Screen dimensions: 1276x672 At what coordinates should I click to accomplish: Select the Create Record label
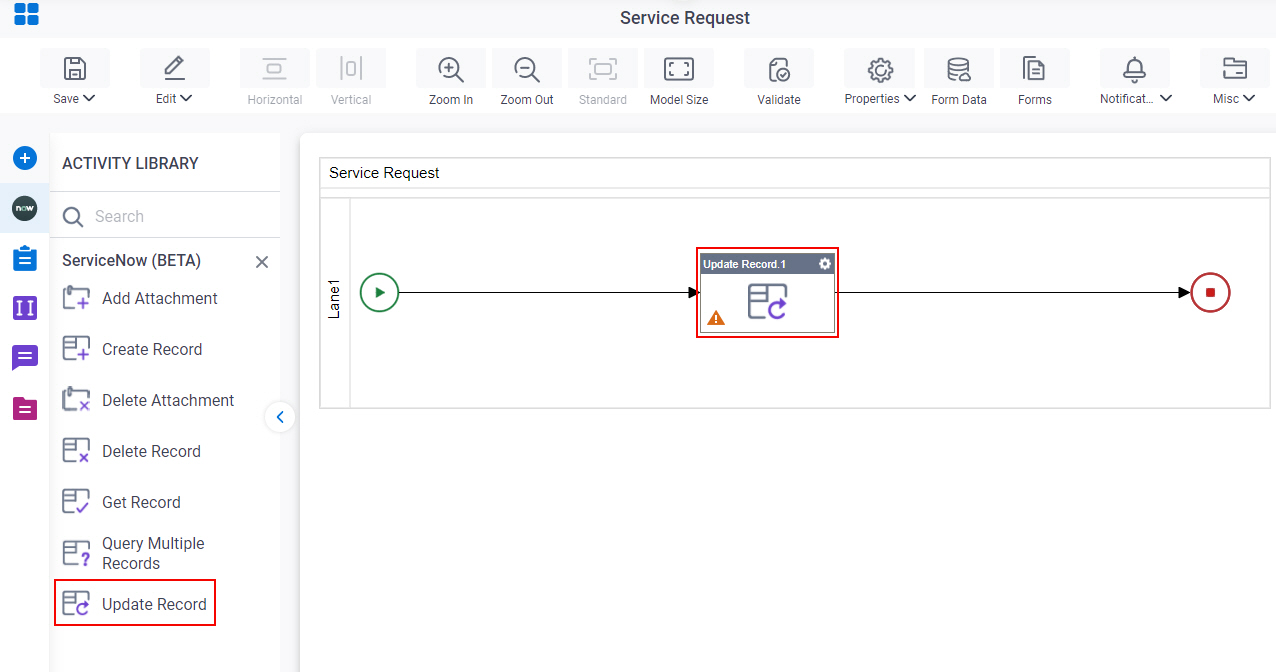(x=152, y=349)
